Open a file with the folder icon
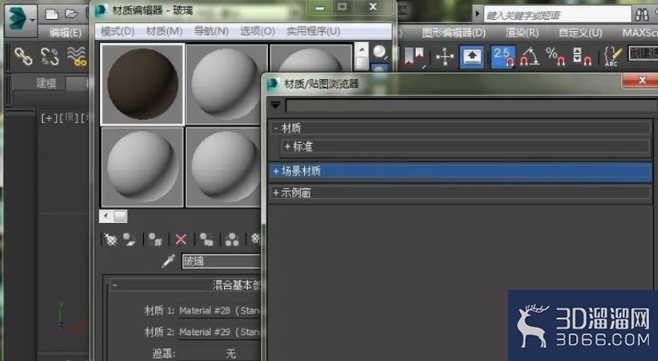 point(72,14)
